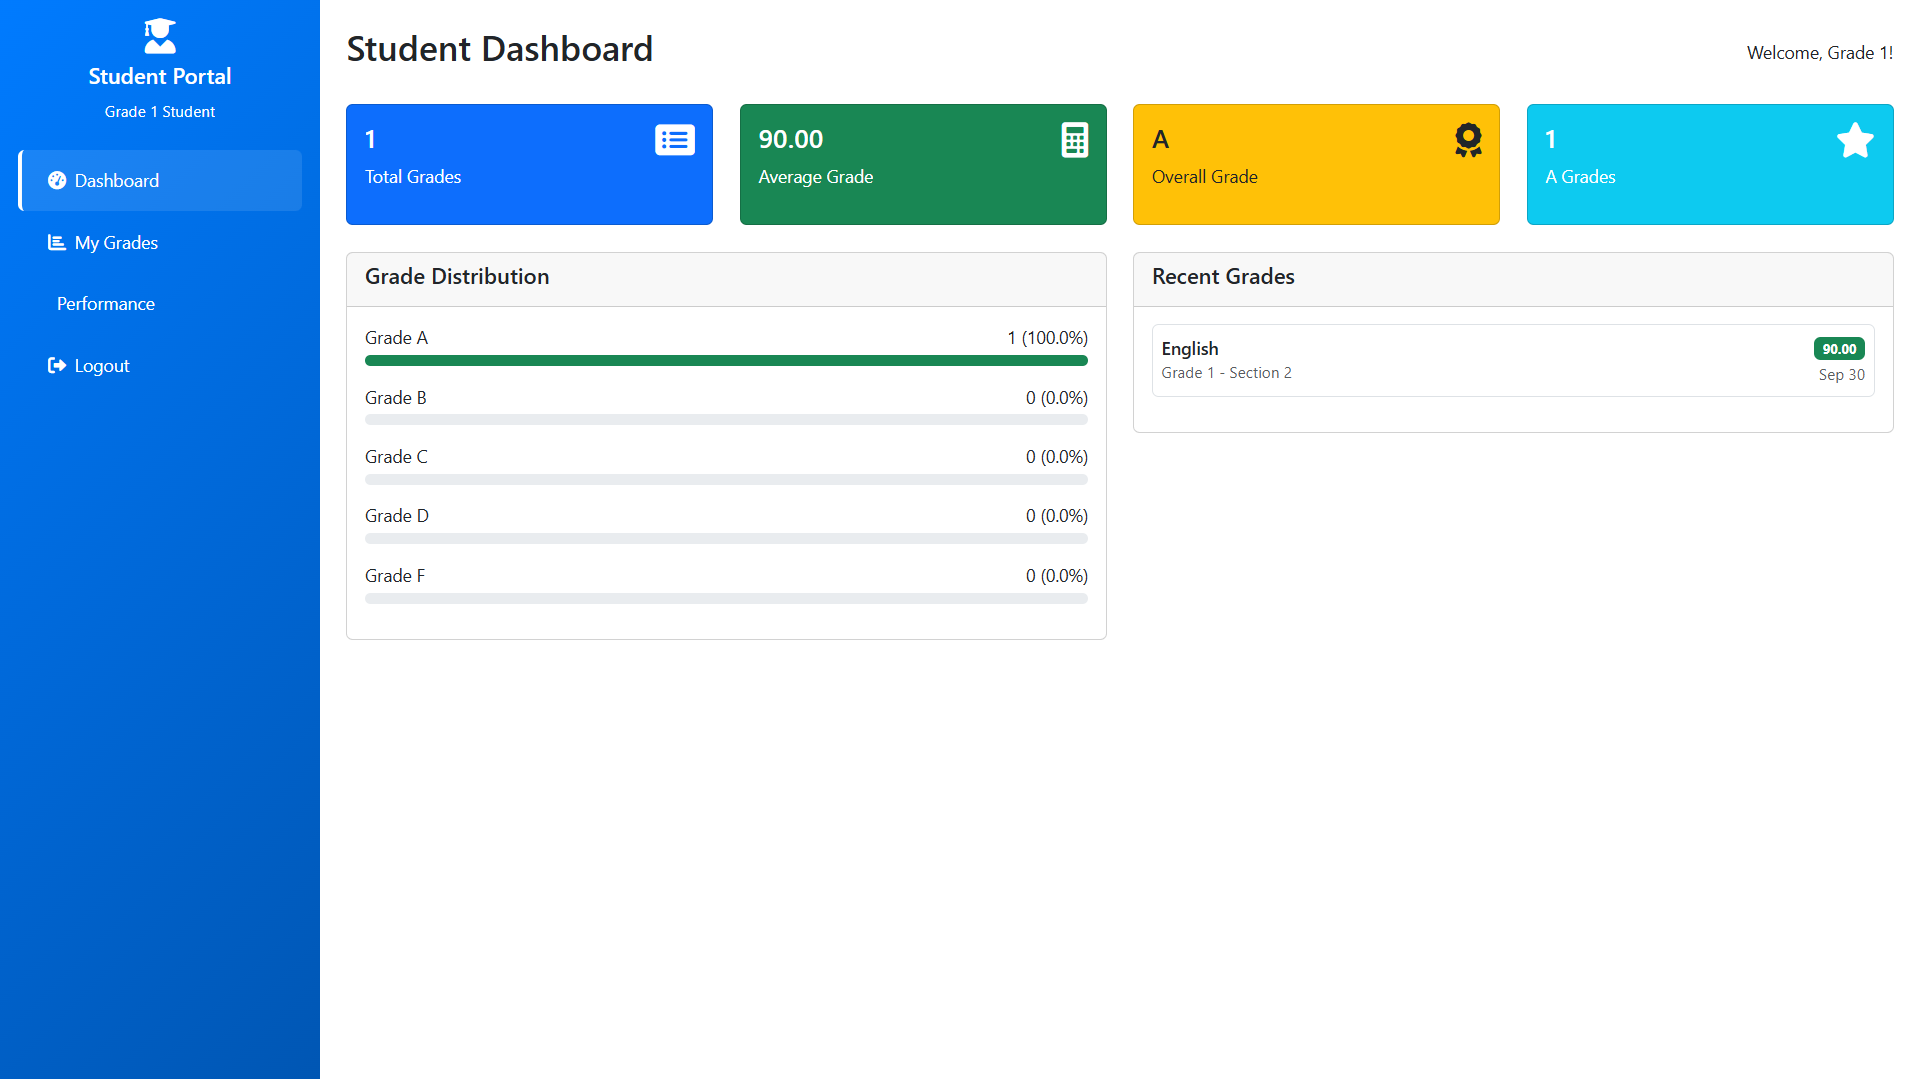Click the Student Portal title text
Viewport: 1919px width, 1079px height.
click(x=160, y=76)
